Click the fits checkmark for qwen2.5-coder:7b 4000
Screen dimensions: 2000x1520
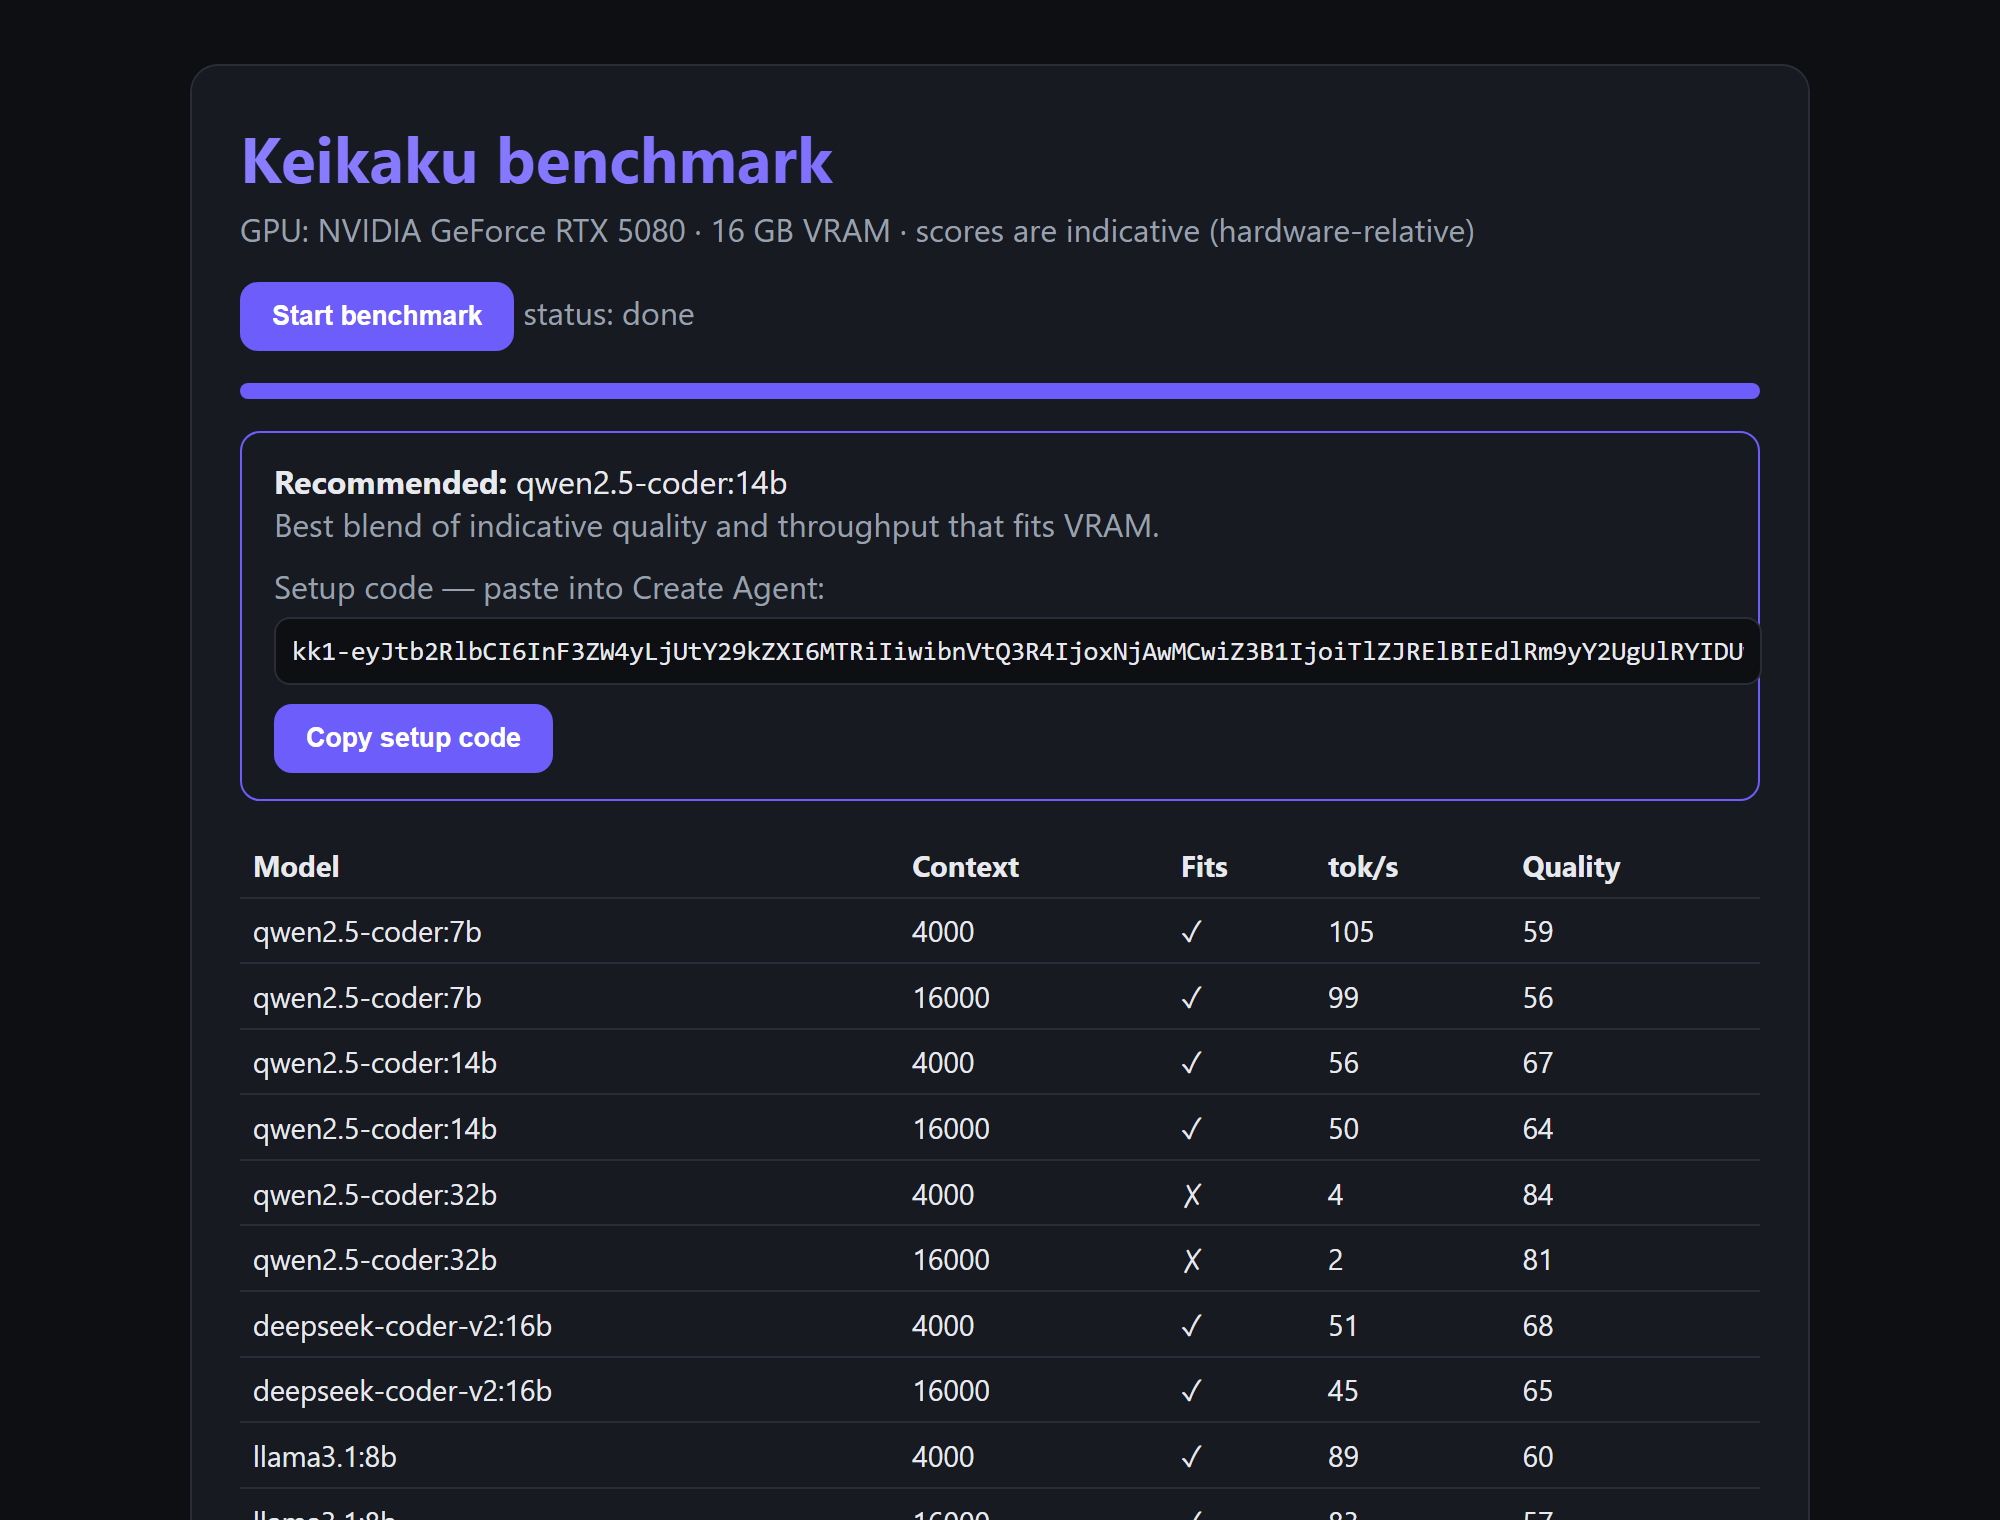point(1191,932)
